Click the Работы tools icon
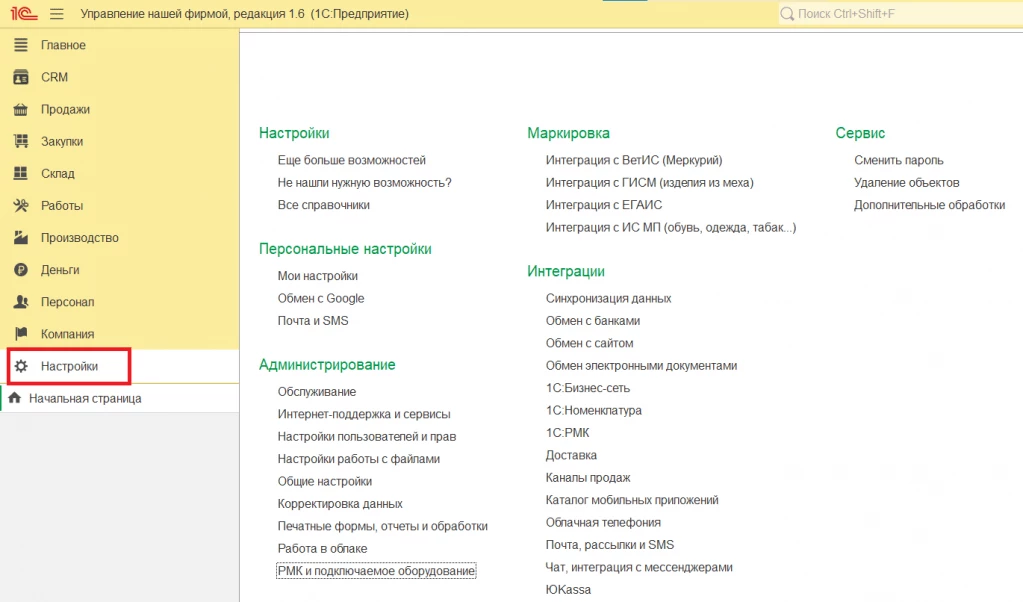 point(21,205)
